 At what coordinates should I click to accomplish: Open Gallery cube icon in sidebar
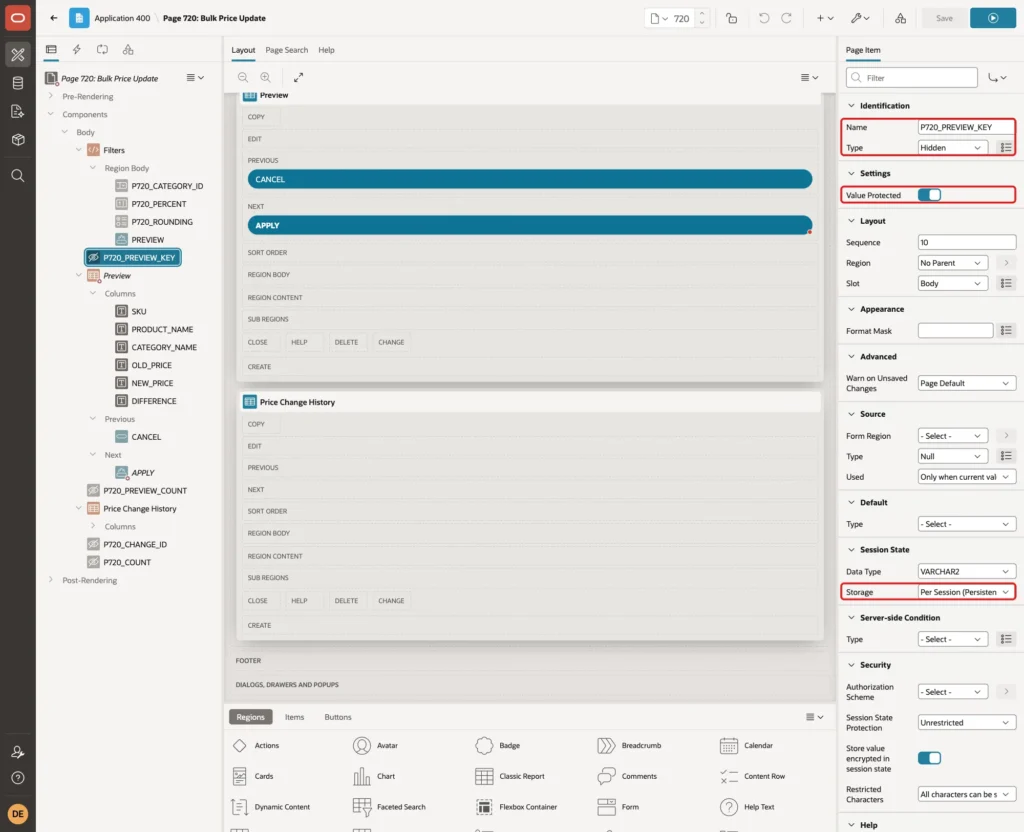[x=18, y=139]
